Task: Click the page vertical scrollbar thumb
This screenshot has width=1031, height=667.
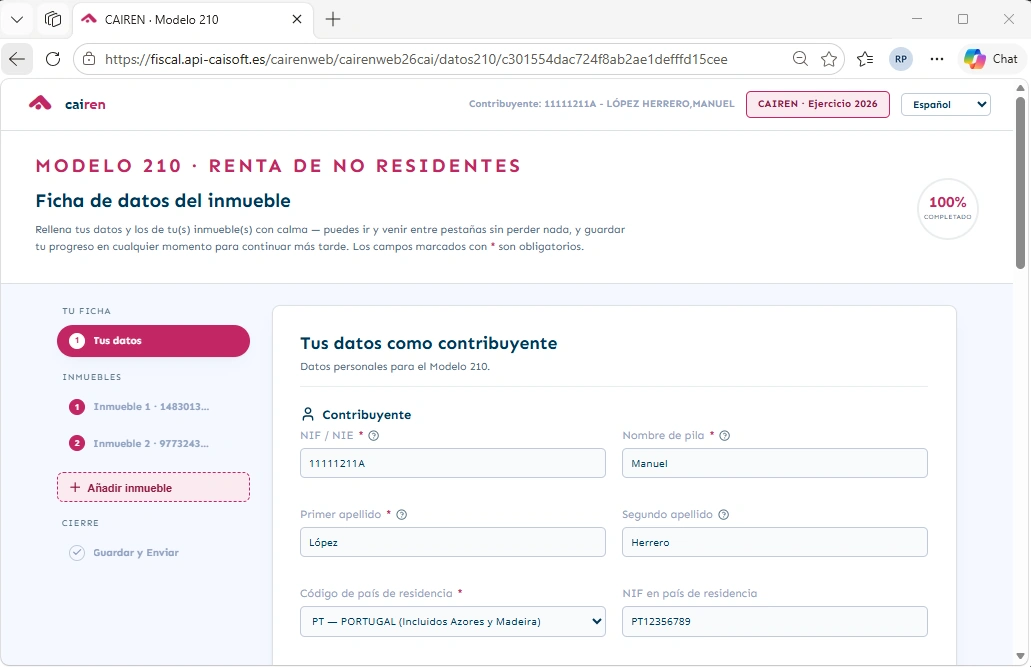Action: click(1020, 183)
